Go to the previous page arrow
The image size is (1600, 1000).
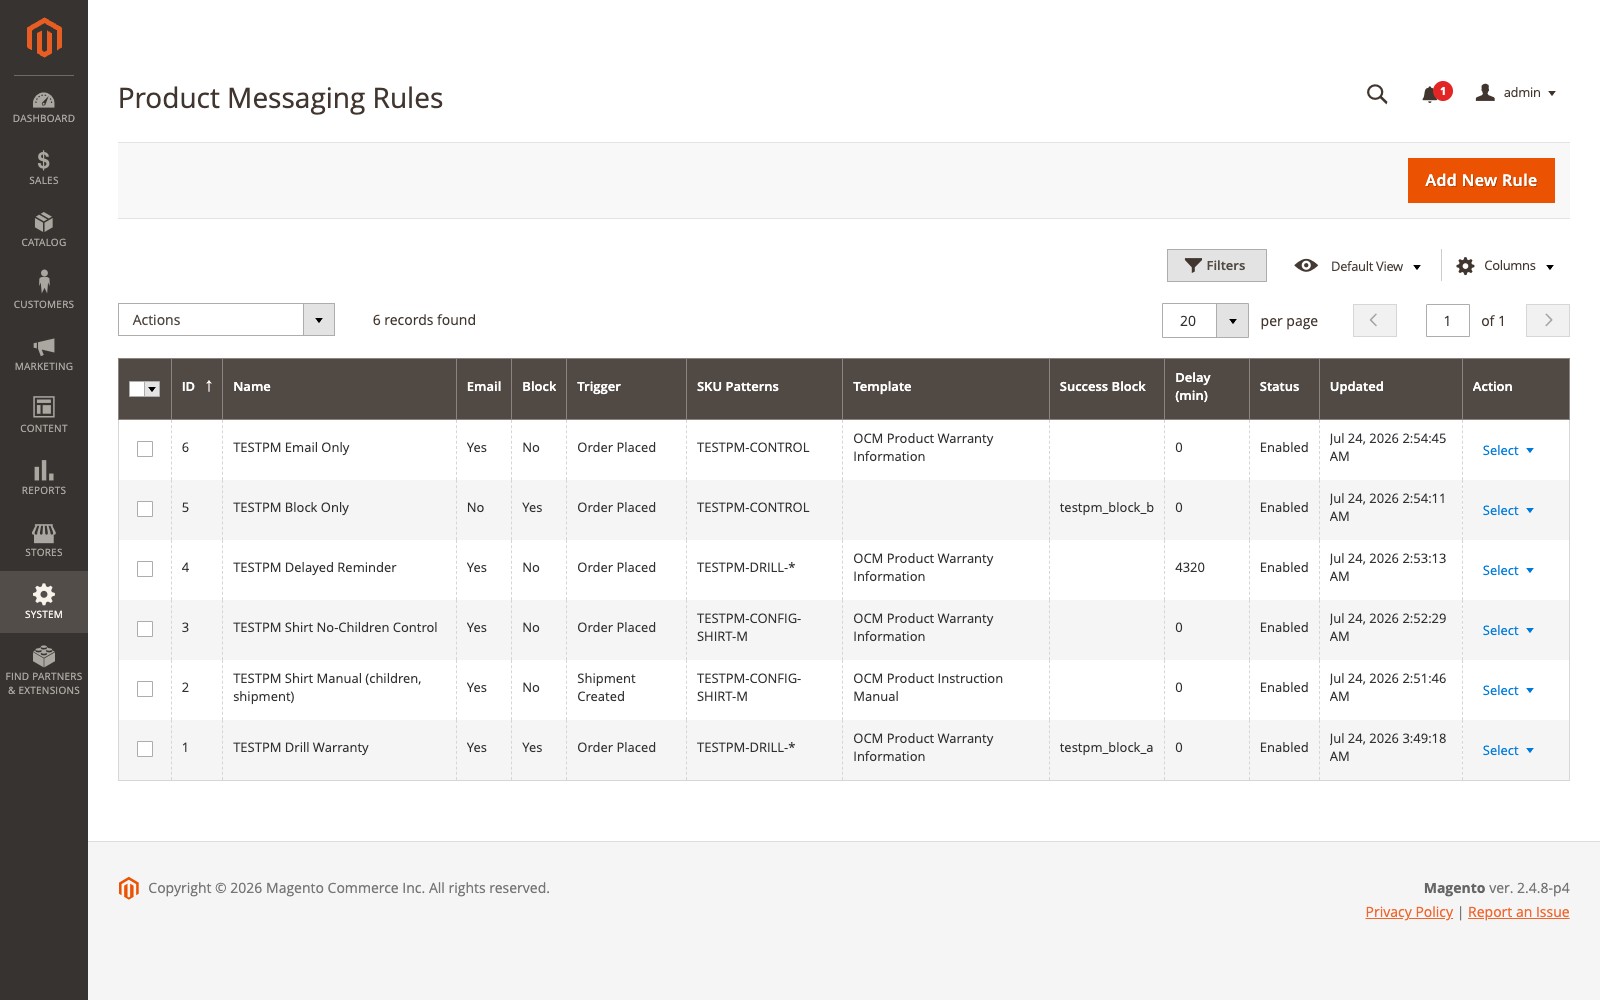point(1374,320)
